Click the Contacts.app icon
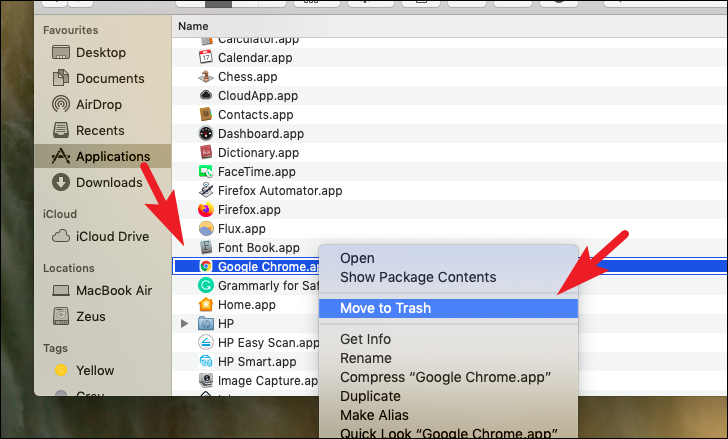 click(x=206, y=115)
